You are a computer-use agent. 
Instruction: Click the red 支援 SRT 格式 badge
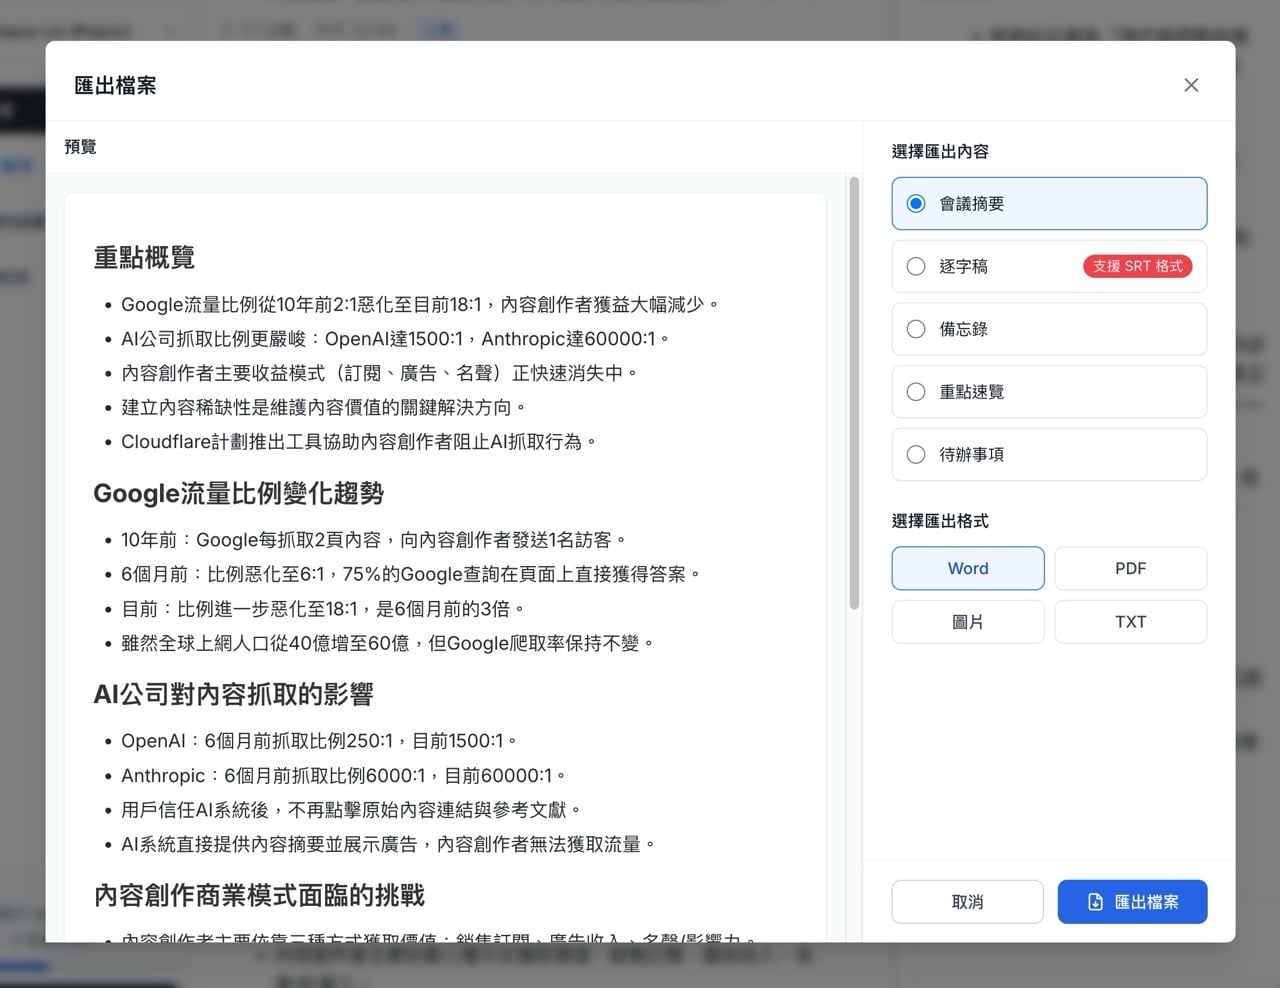pyautogui.click(x=1137, y=266)
